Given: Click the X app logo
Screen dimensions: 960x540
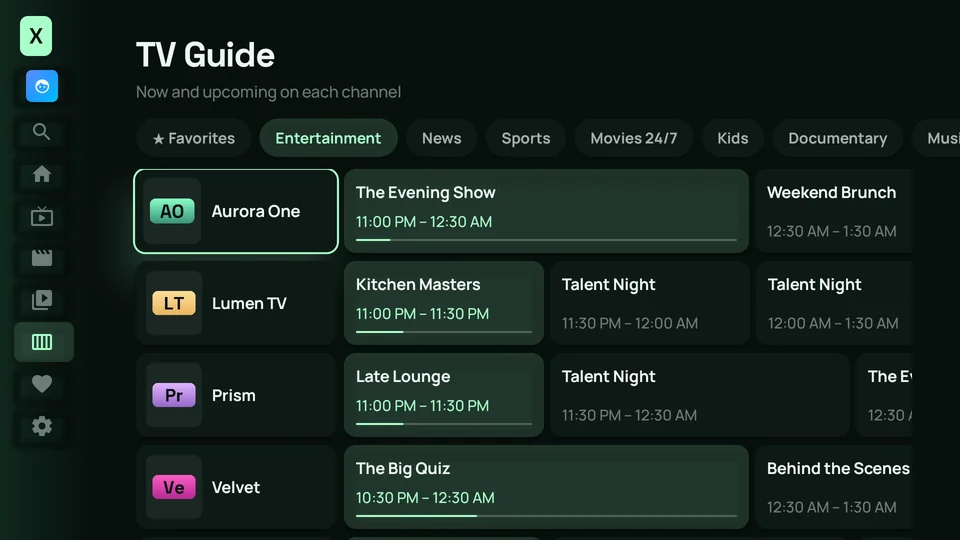Looking at the screenshot, I should pyautogui.click(x=36, y=36).
